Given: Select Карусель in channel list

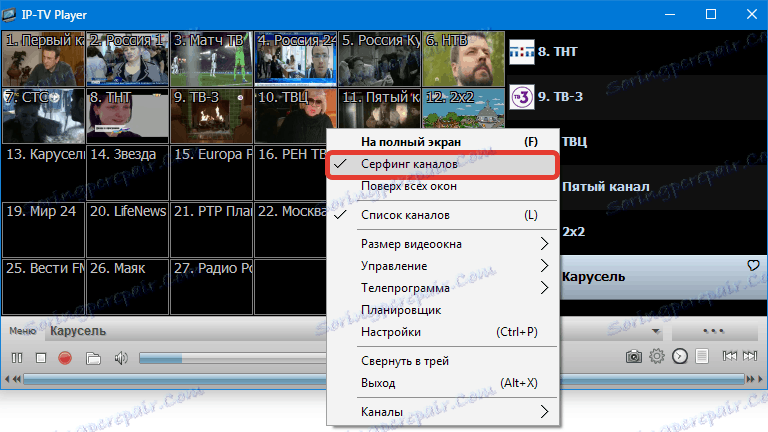Looking at the screenshot, I should pyautogui.click(x=663, y=277).
